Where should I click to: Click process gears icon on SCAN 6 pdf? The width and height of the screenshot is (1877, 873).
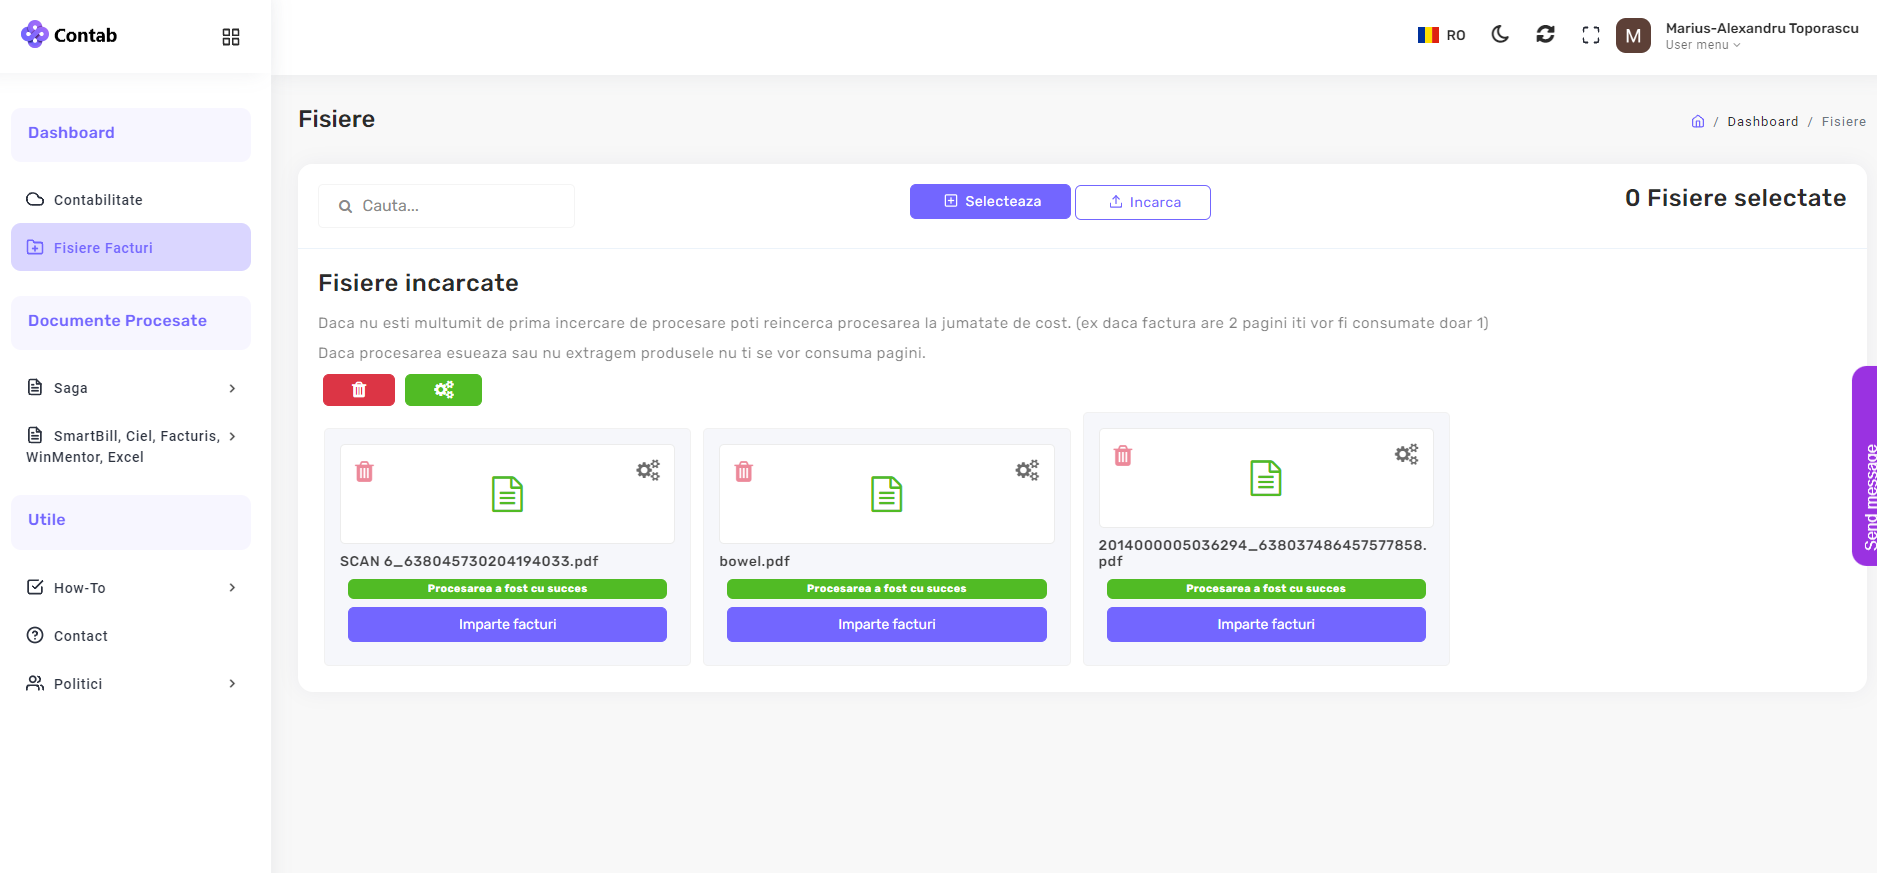[x=648, y=470]
